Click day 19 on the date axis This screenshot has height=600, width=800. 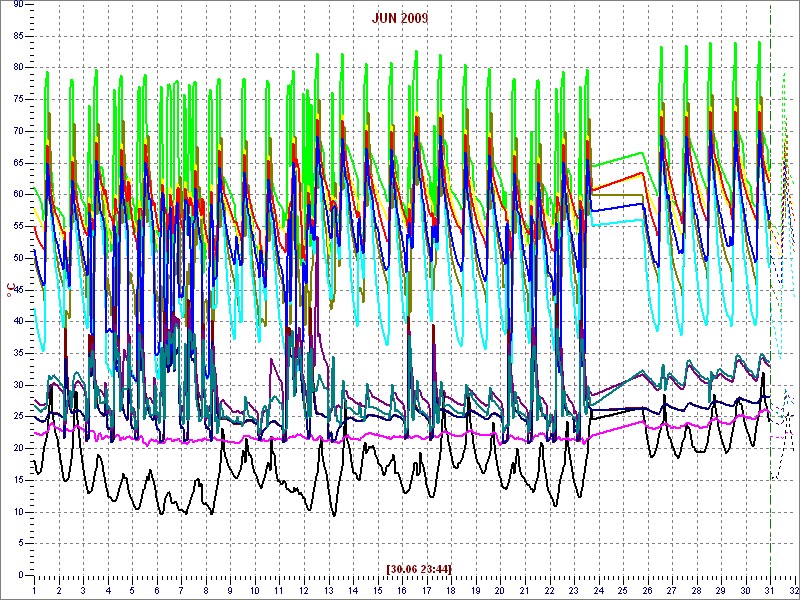(476, 590)
